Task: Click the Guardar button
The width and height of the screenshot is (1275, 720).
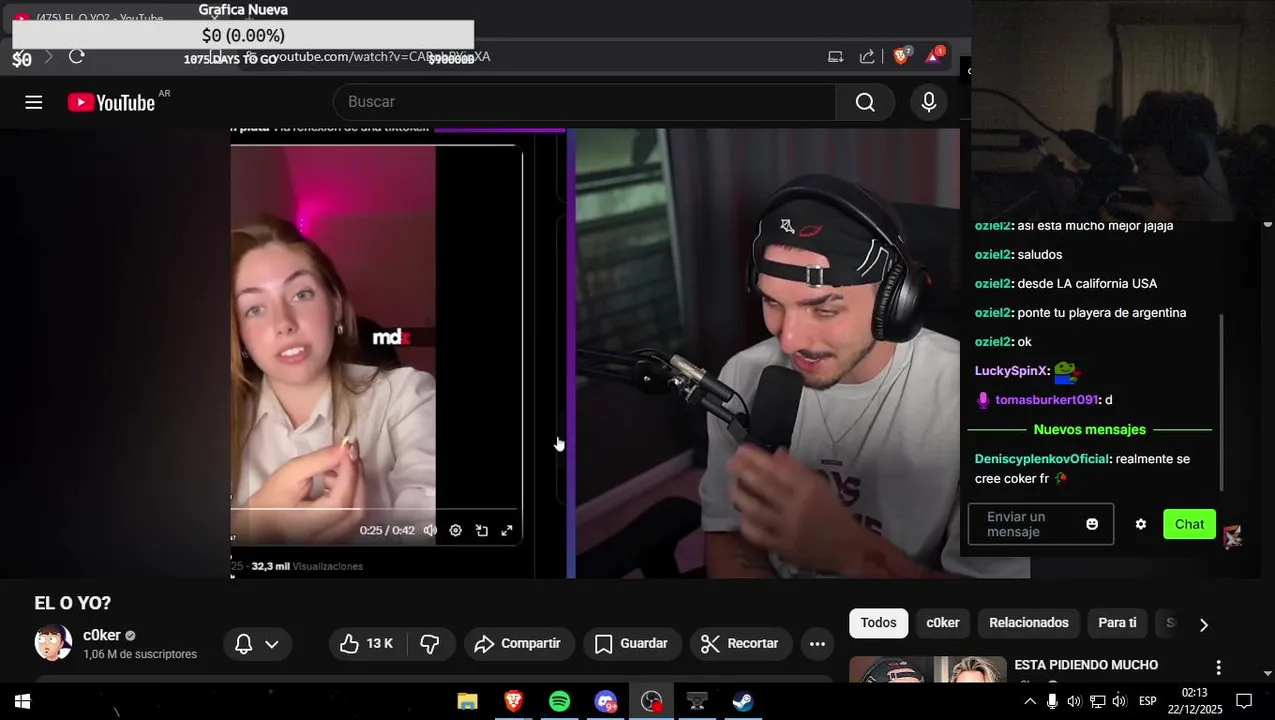Action: (631, 644)
